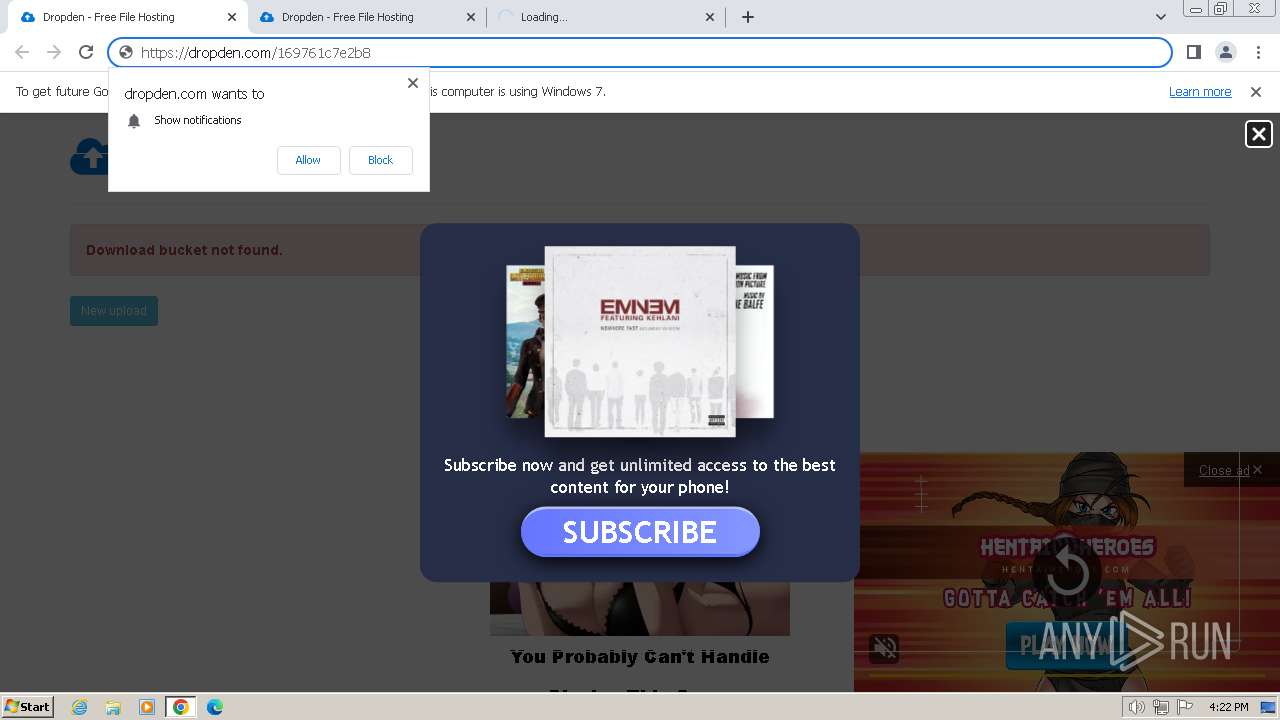
Task: Reload the page with refresh icon
Action: [86, 52]
